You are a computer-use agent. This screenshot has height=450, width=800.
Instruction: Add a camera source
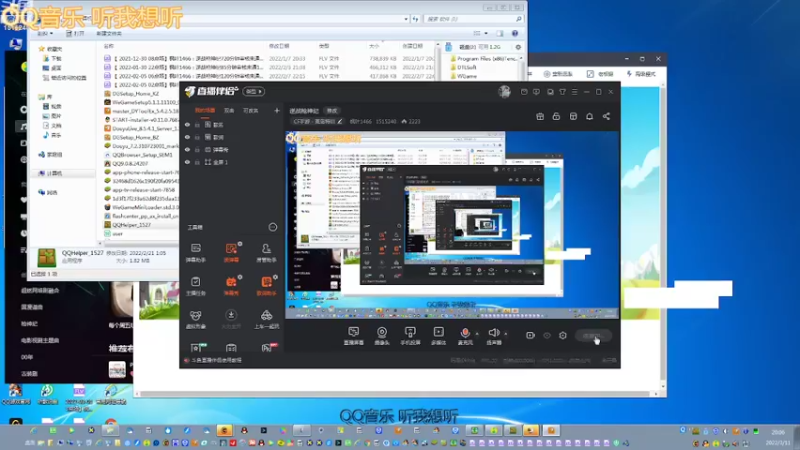click(x=382, y=336)
